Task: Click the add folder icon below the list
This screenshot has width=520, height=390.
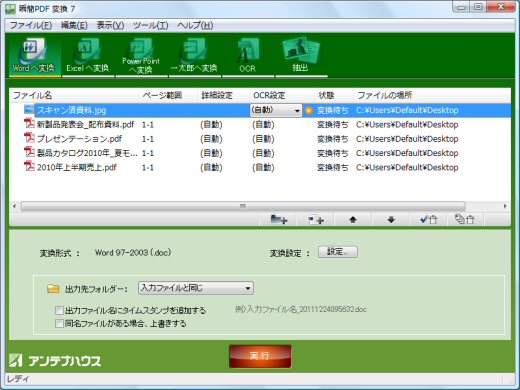Action: [x=279, y=219]
